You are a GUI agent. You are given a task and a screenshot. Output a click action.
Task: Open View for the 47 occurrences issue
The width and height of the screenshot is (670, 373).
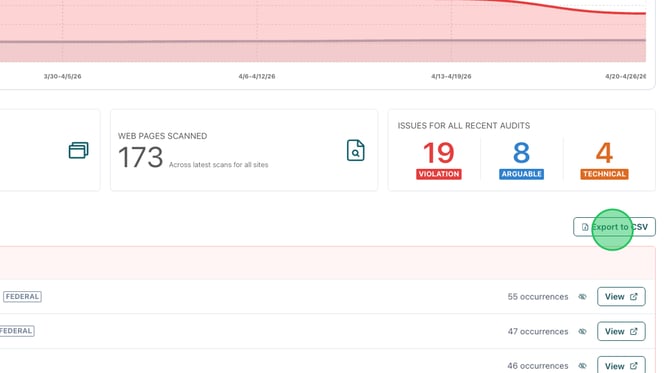621,331
